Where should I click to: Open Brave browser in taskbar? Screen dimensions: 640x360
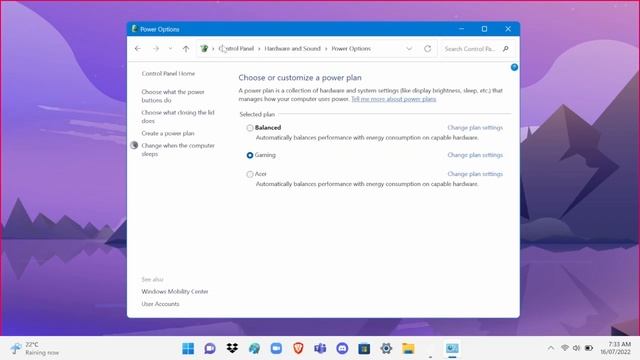pos(298,349)
